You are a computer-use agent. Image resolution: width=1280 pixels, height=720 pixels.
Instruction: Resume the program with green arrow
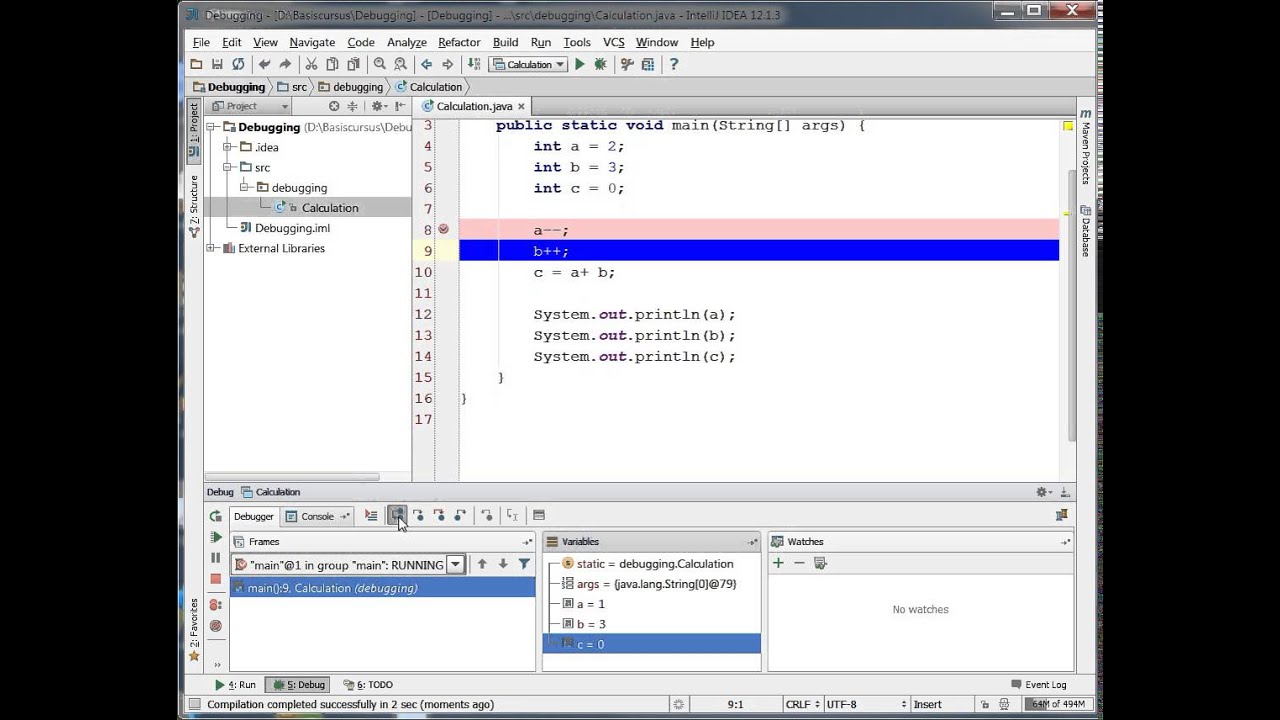tap(215, 537)
